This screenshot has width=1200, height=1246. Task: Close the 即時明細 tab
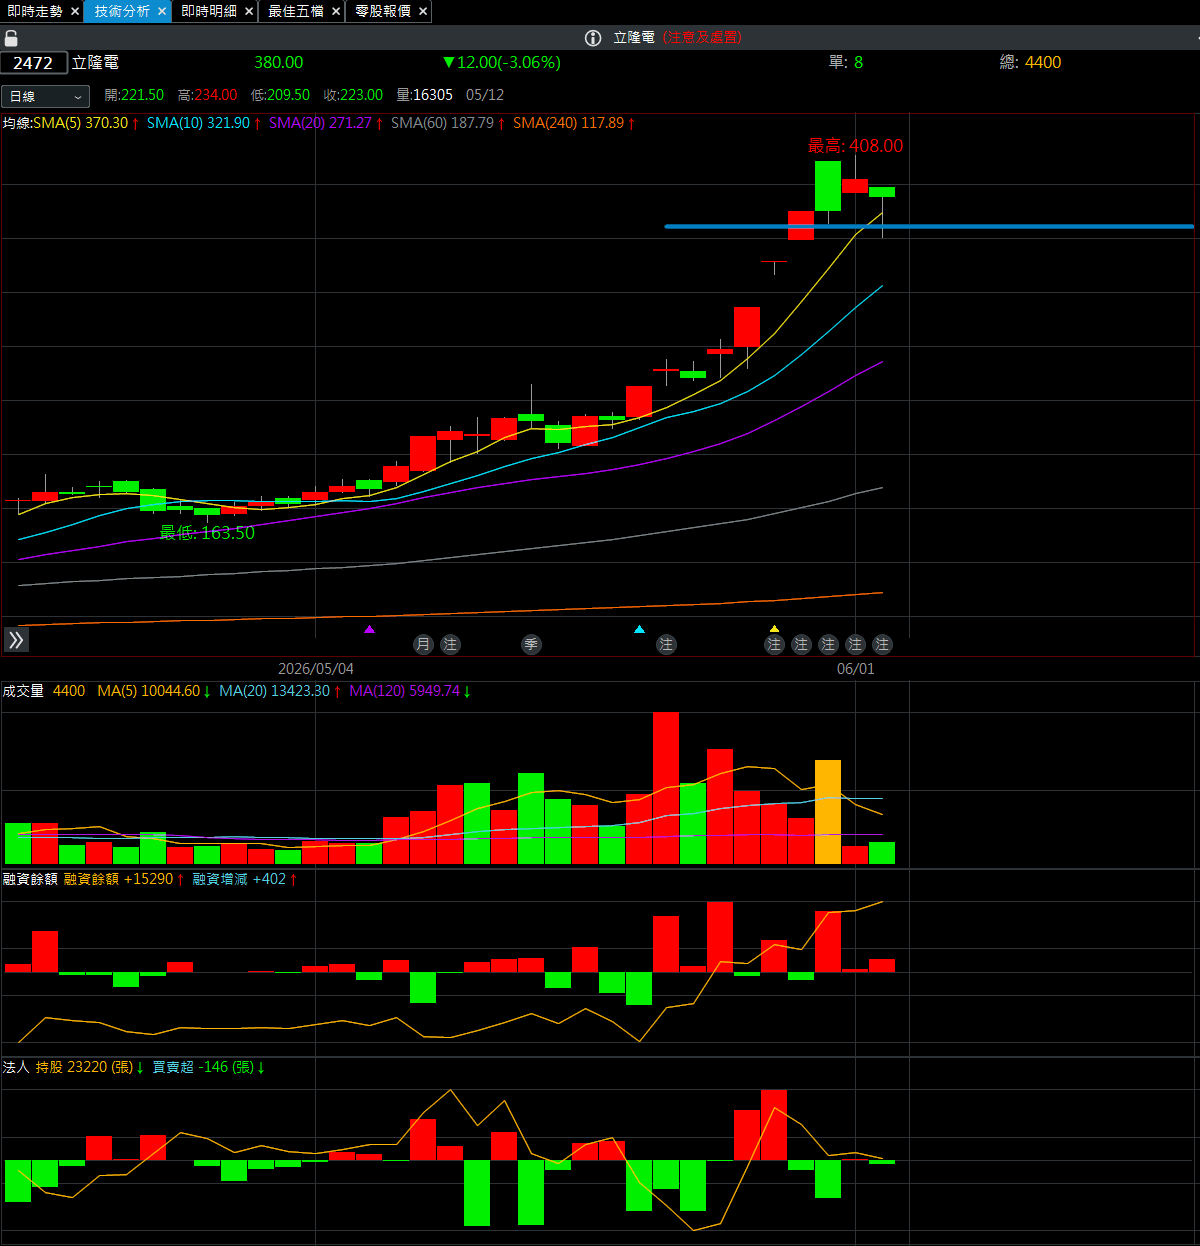[249, 11]
